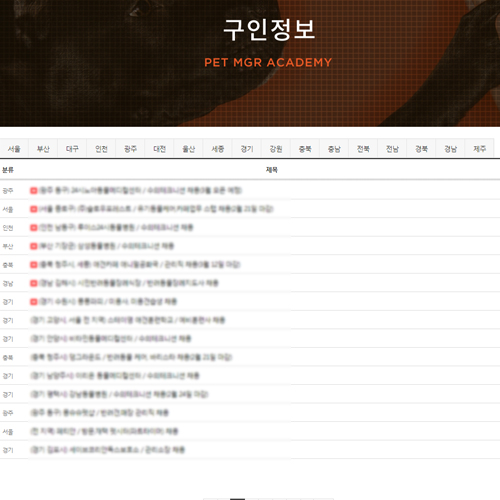Screen dimensions: 500x500
Task: Open the 인천 남동구 수의테크니션 job posting
Action: [116, 227]
